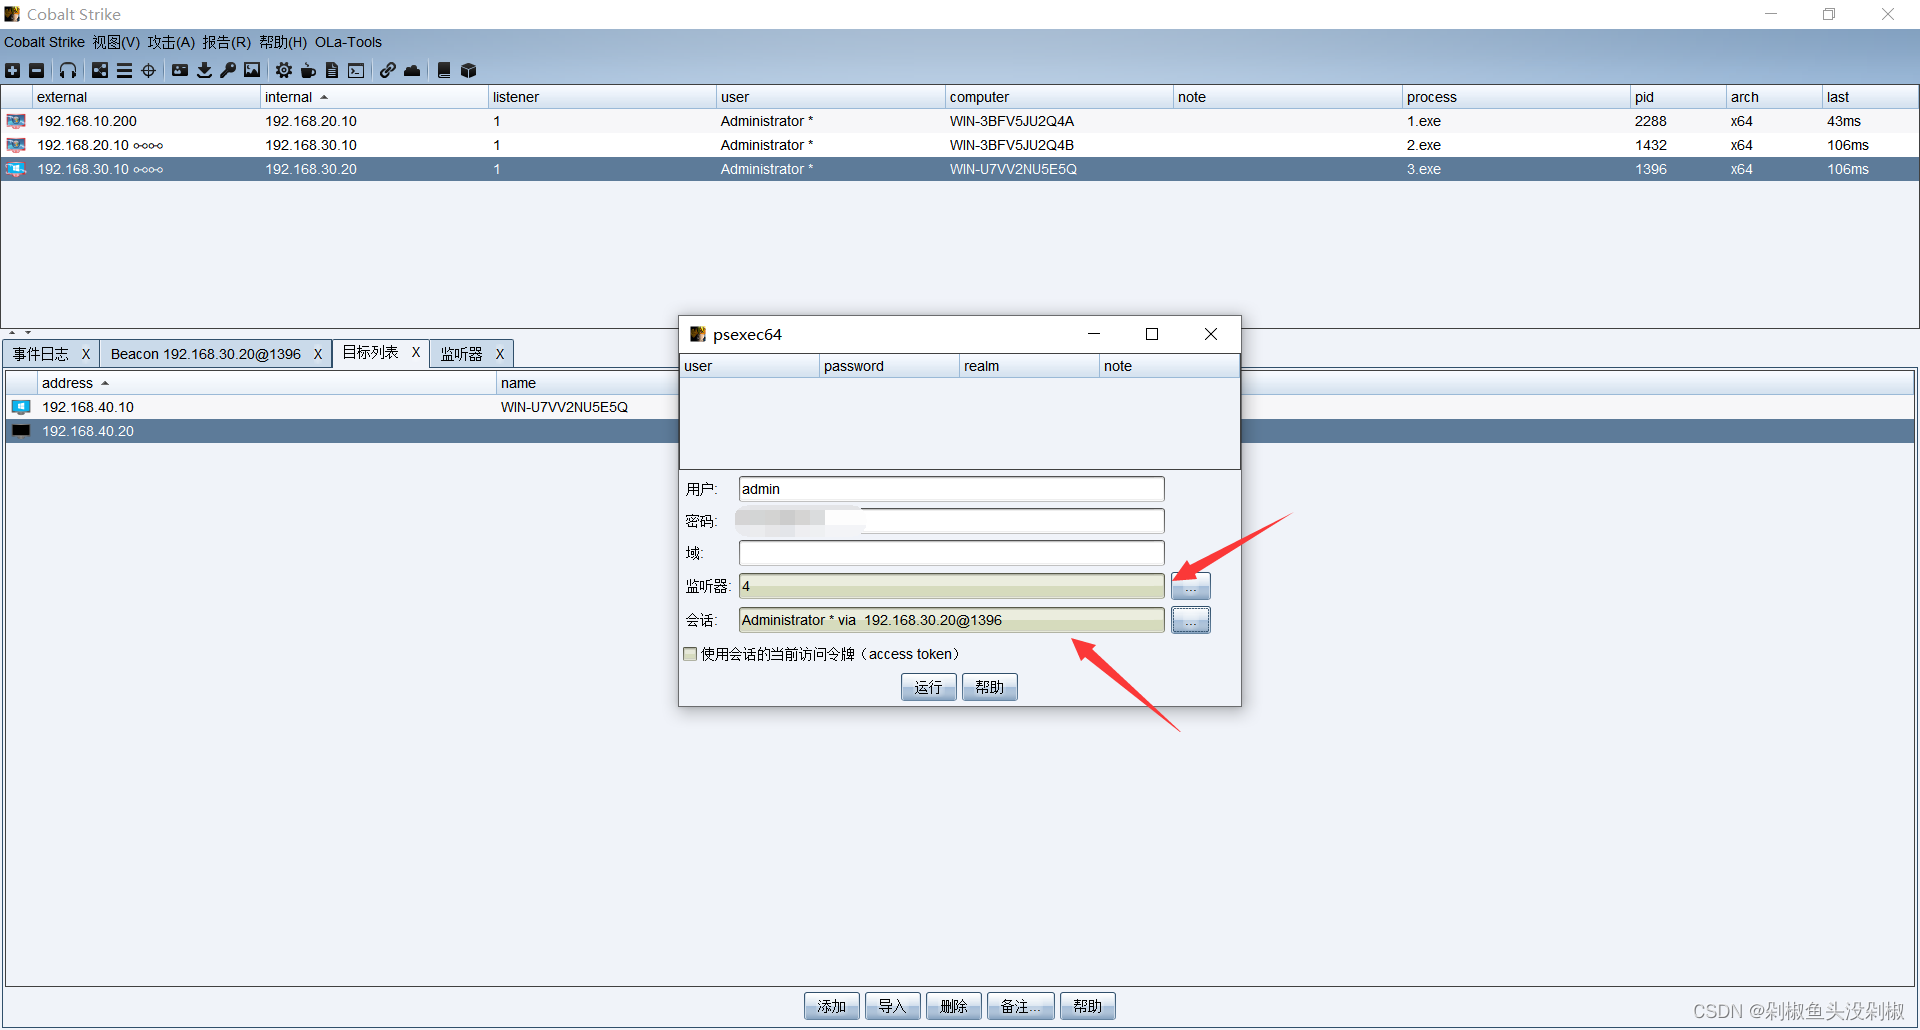Sort targets by address column header
Screen dimensions: 1920x1030
(x=266, y=383)
